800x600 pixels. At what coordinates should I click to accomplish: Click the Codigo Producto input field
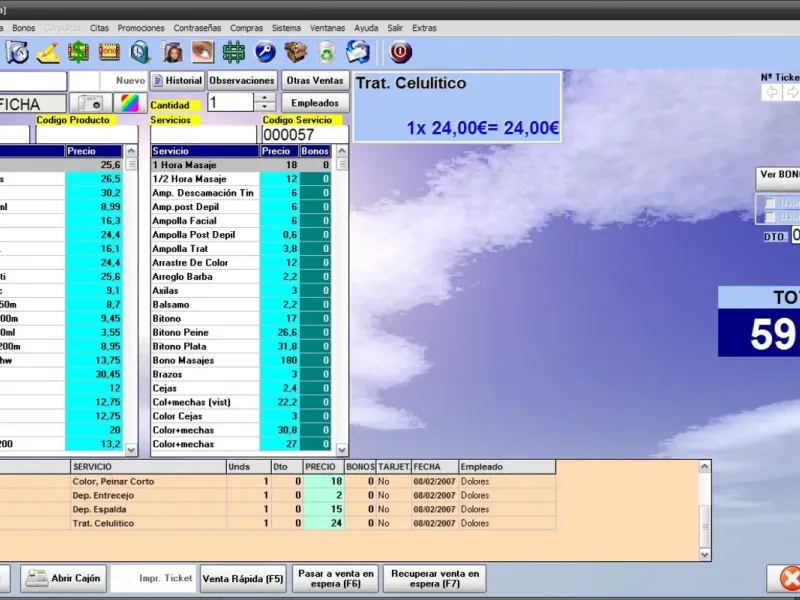click(87, 135)
